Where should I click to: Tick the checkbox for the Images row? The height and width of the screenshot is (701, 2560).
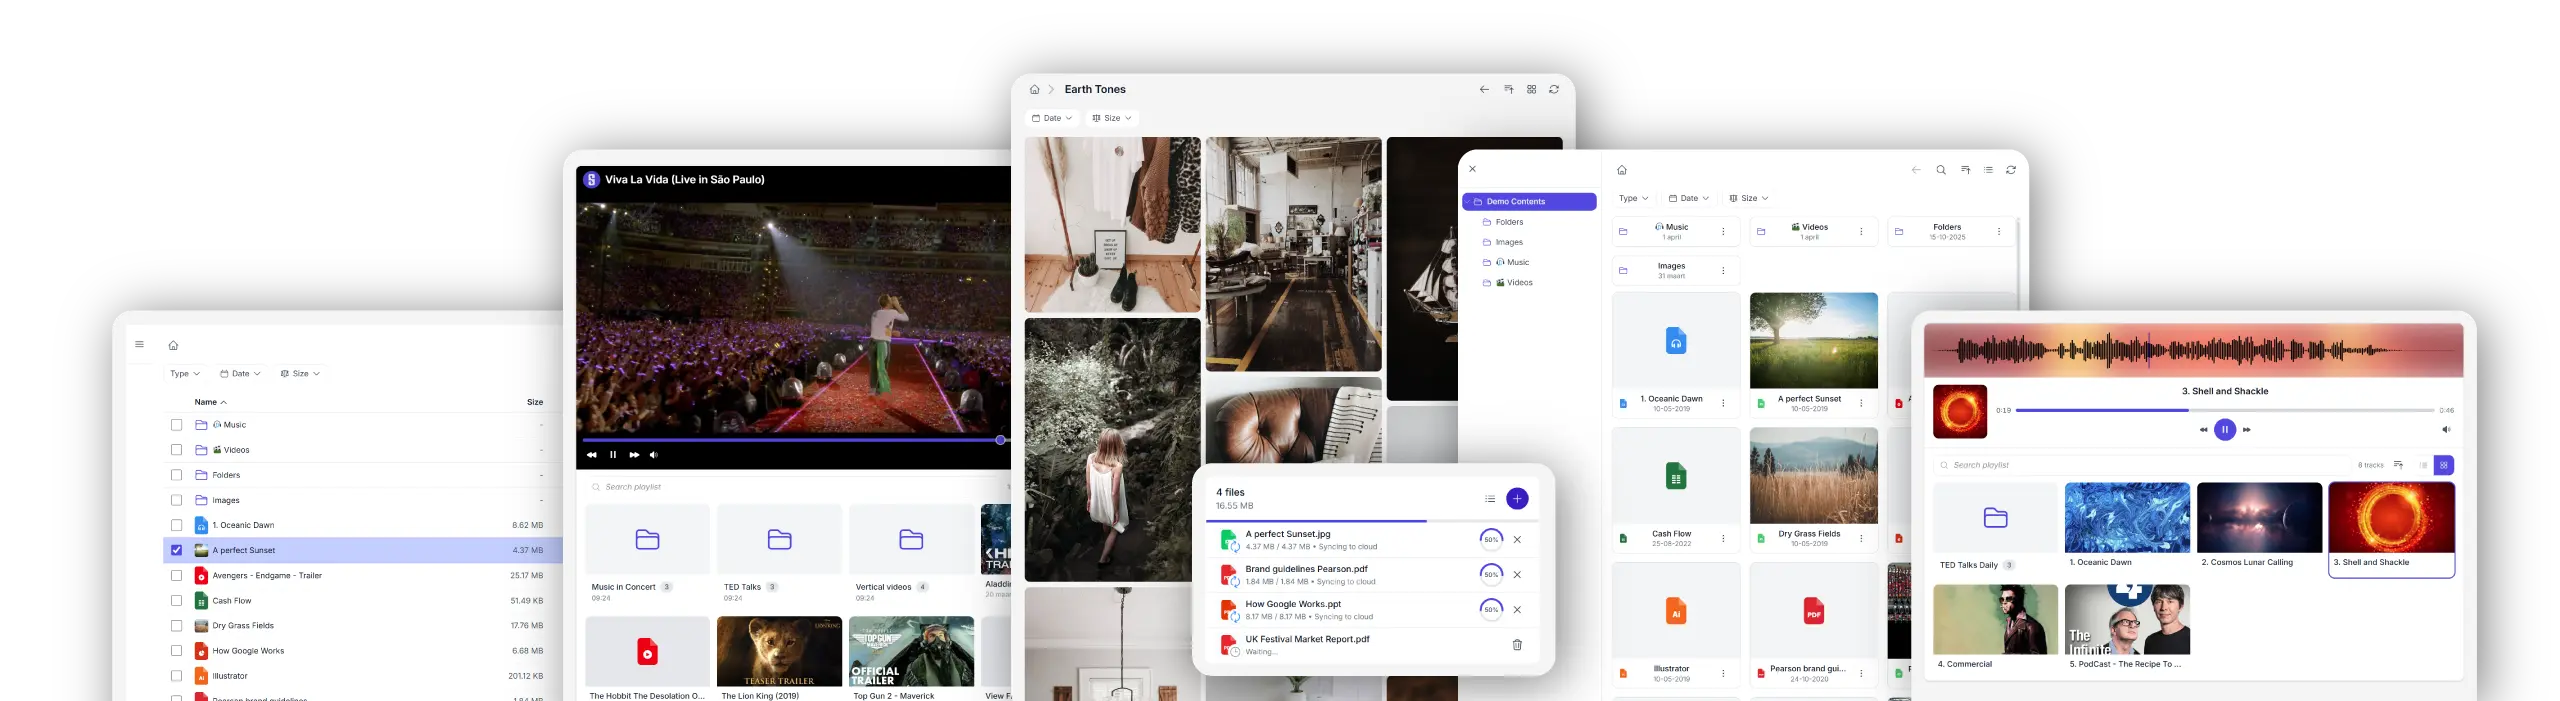pyautogui.click(x=176, y=500)
